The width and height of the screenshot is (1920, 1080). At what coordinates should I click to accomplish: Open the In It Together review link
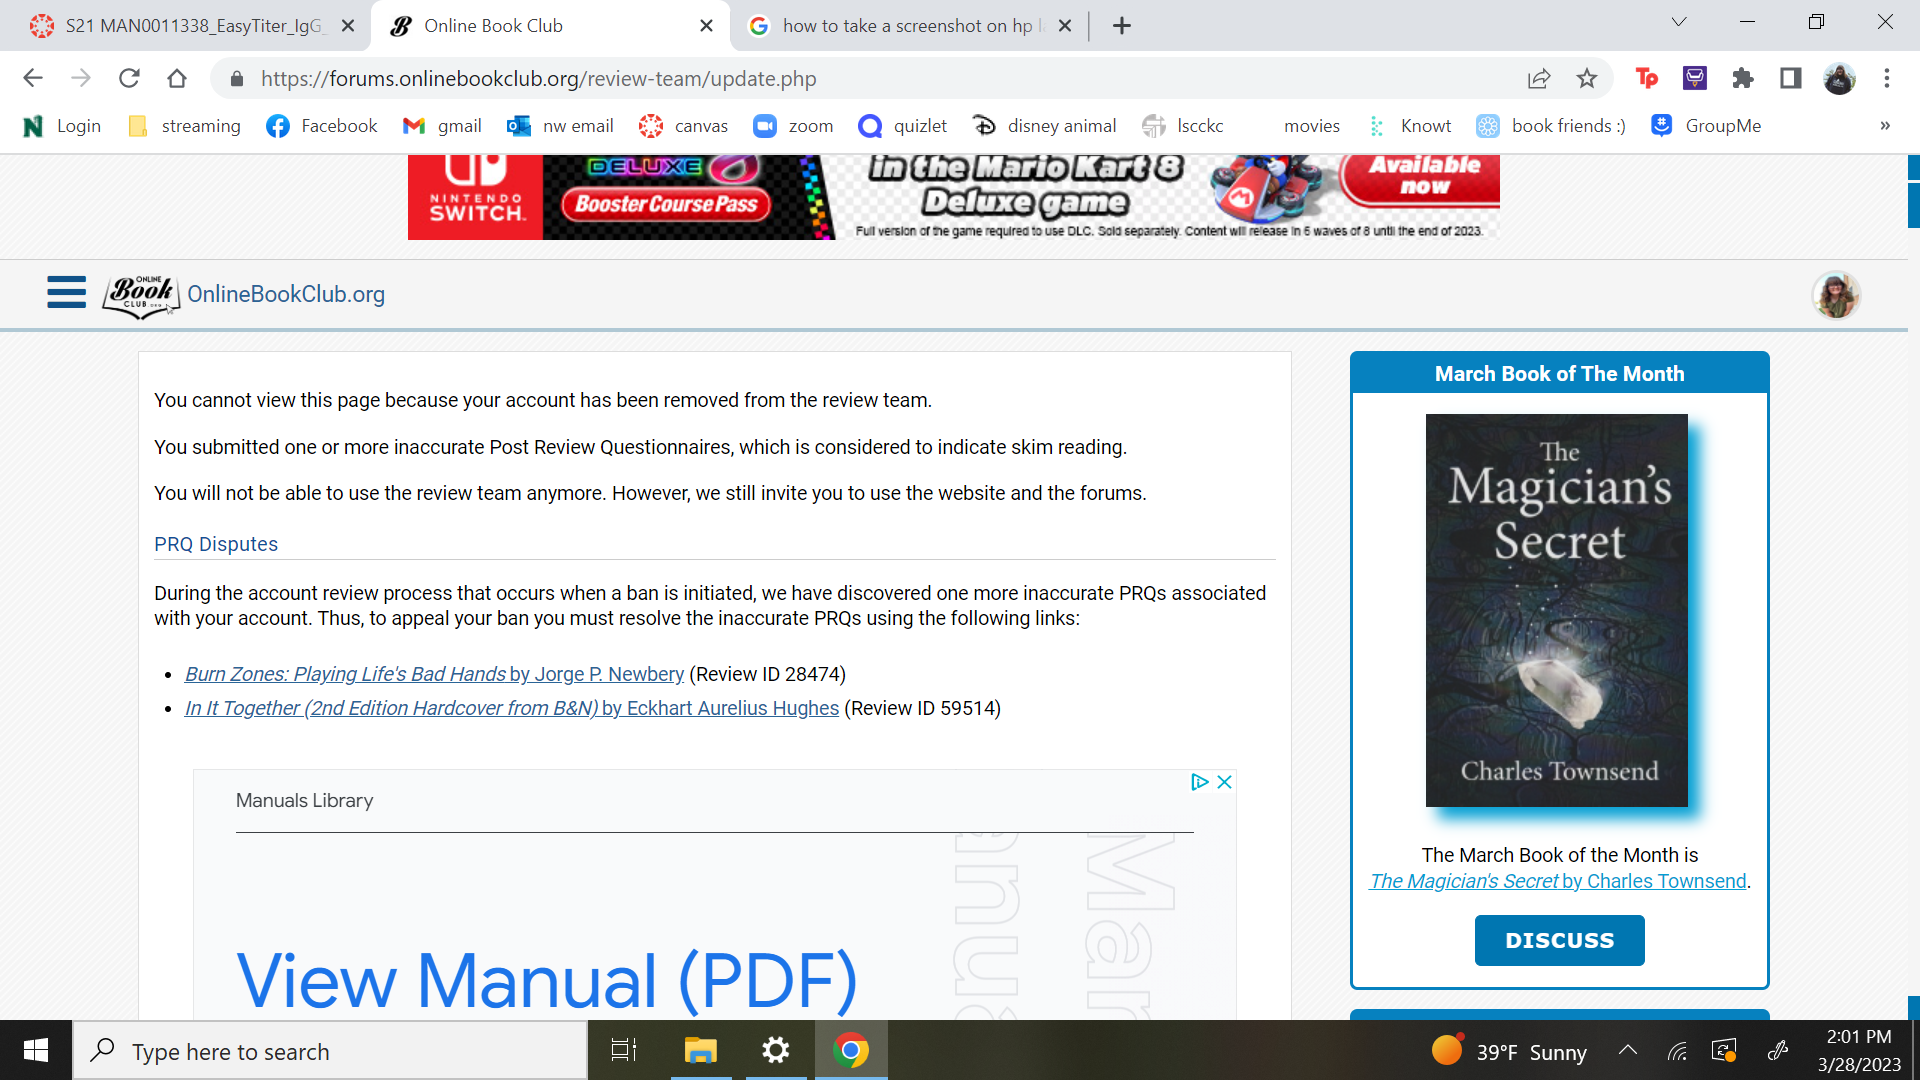click(512, 708)
